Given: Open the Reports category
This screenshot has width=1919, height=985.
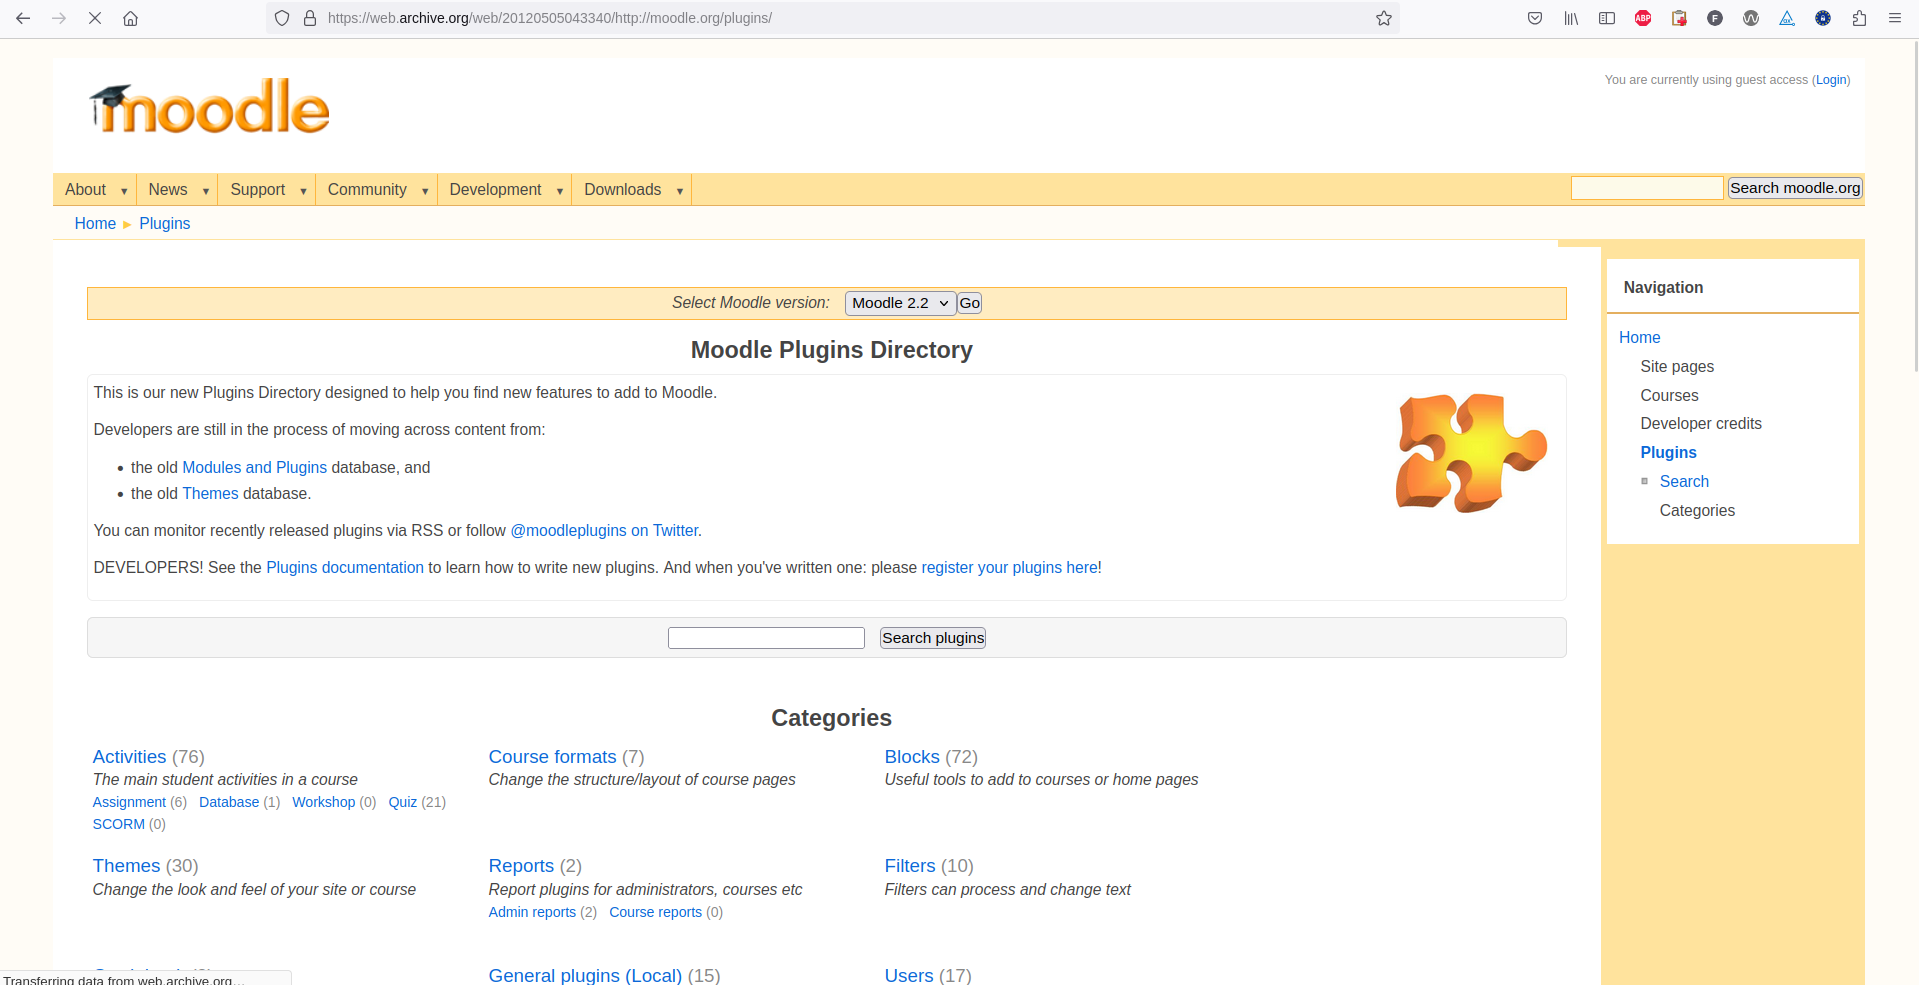Looking at the screenshot, I should (521, 866).
